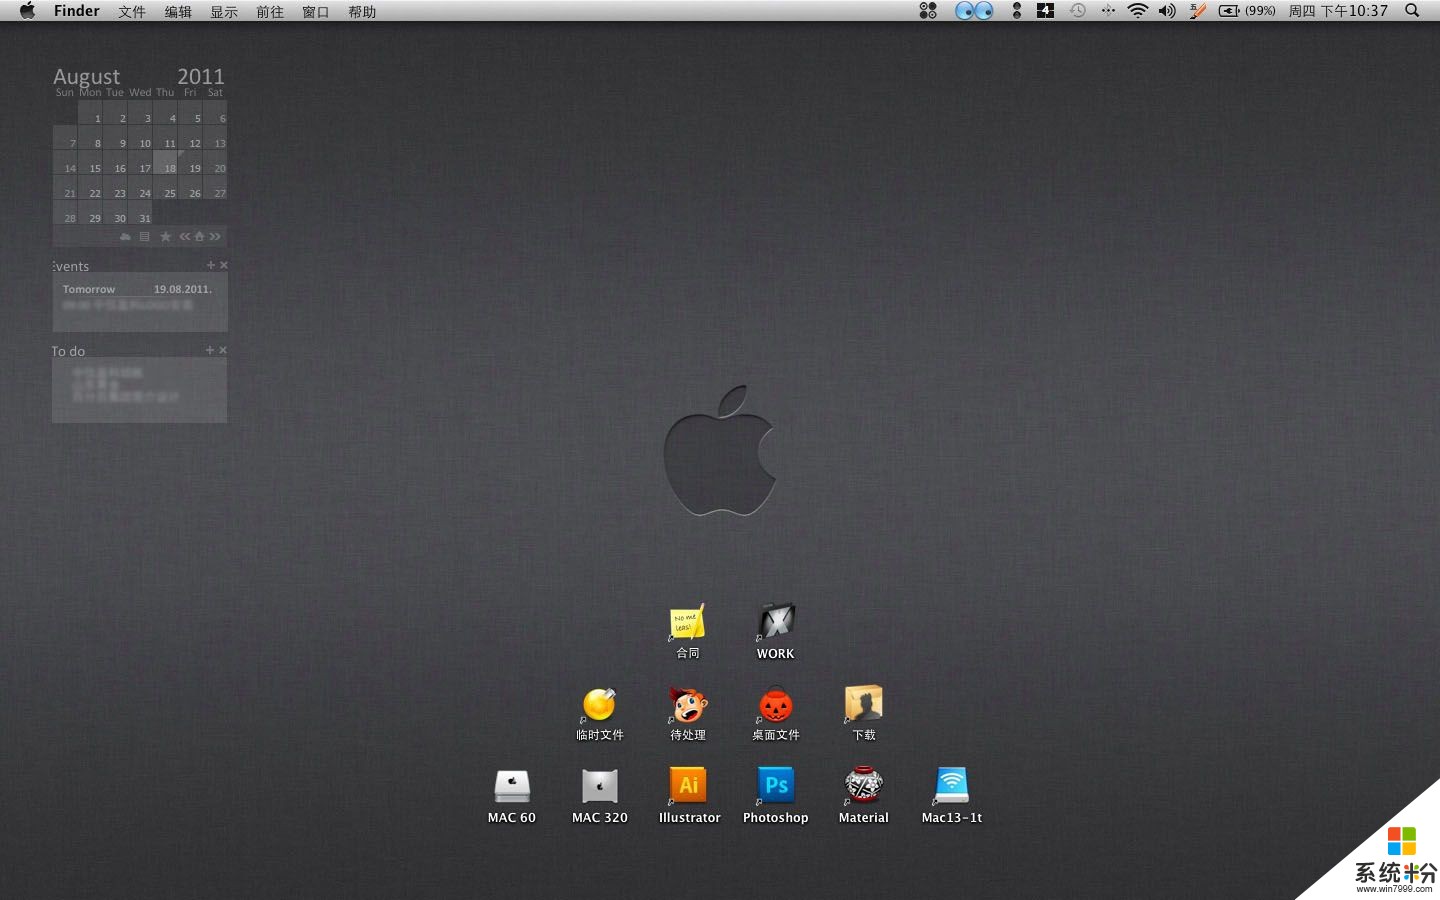Image resolution: width=1440 pixels, height=900 pixels.
Task: Open the 桌面文件 pumpkin folder
Action: pyautogui.click(x=776, y=705)
